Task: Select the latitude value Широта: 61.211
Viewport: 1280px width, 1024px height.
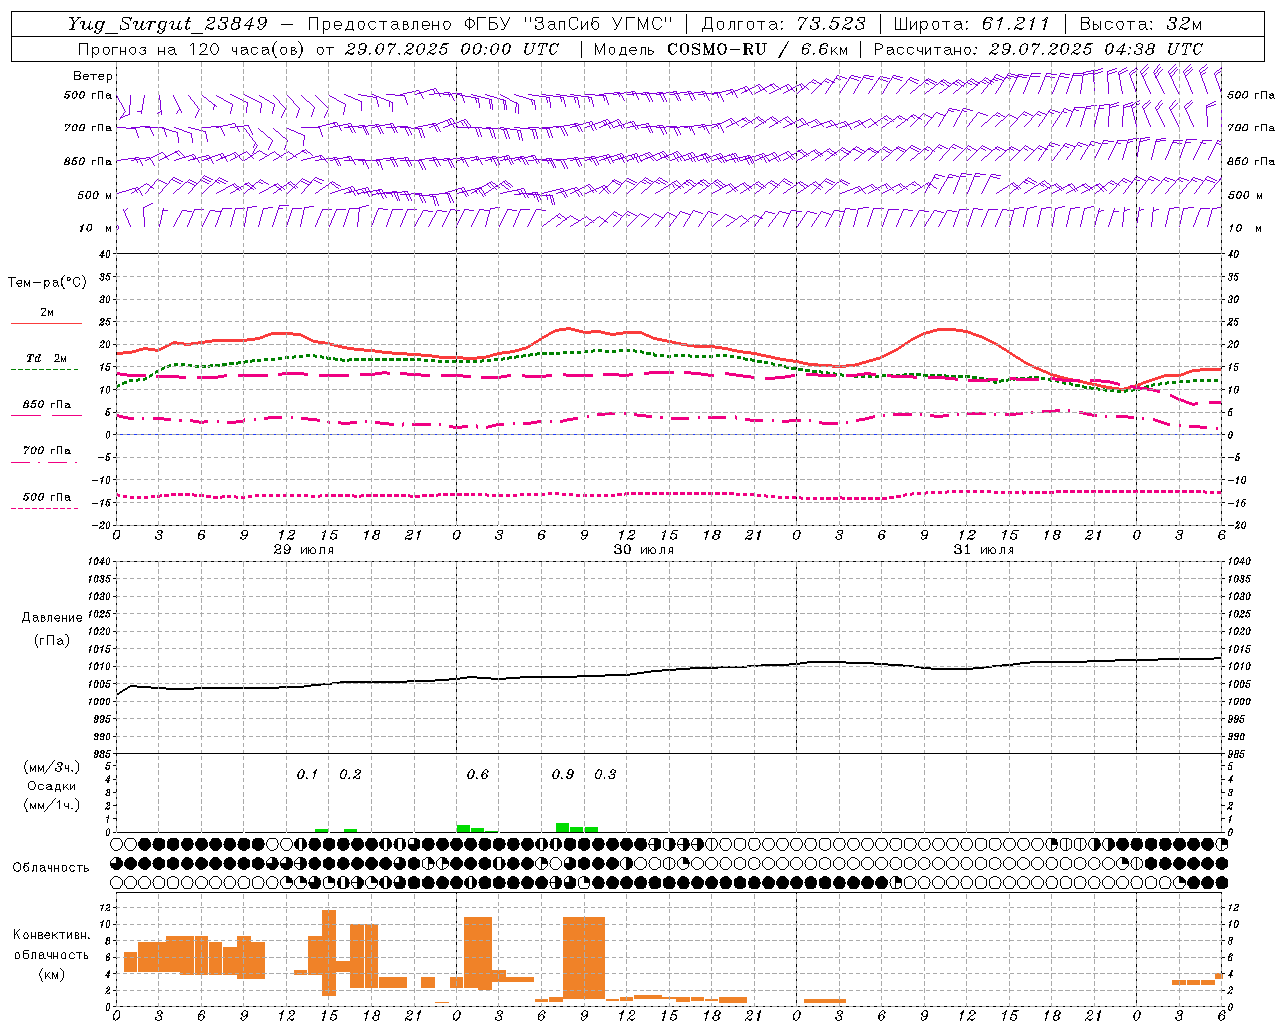Action: 971,24
